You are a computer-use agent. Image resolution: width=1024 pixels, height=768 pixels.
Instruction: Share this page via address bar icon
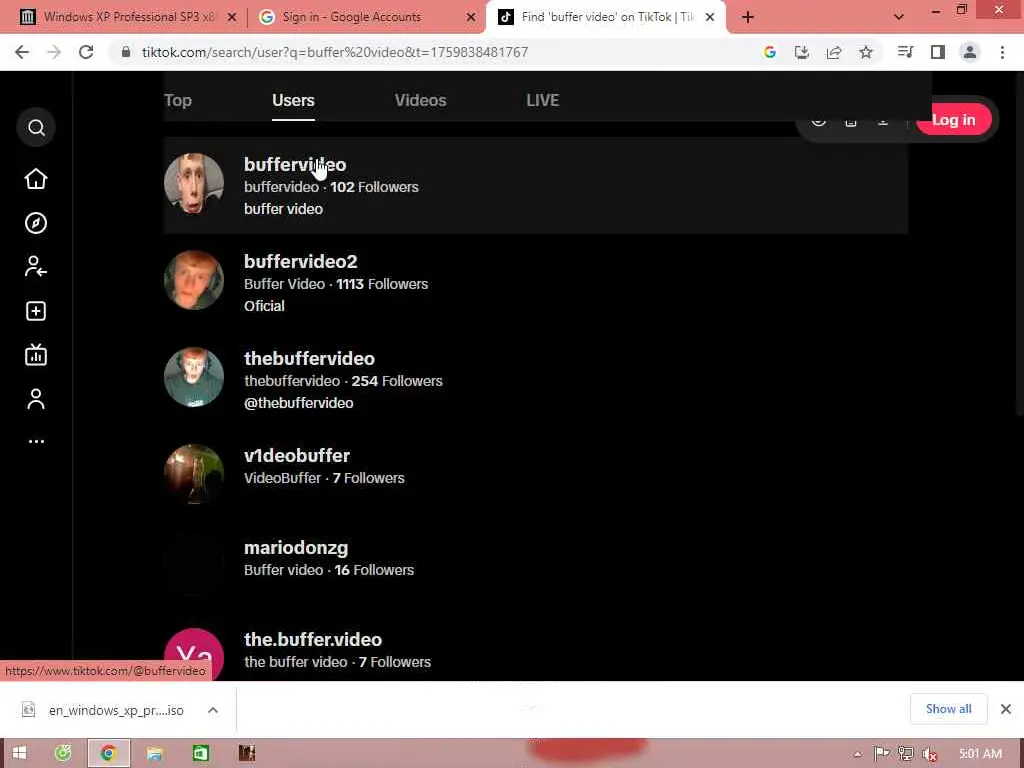(x=833, y=52)
